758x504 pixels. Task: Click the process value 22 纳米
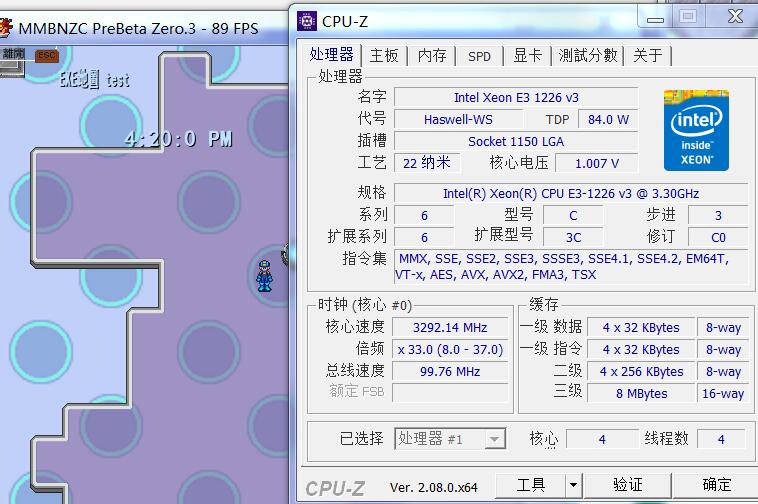[427, 163]
